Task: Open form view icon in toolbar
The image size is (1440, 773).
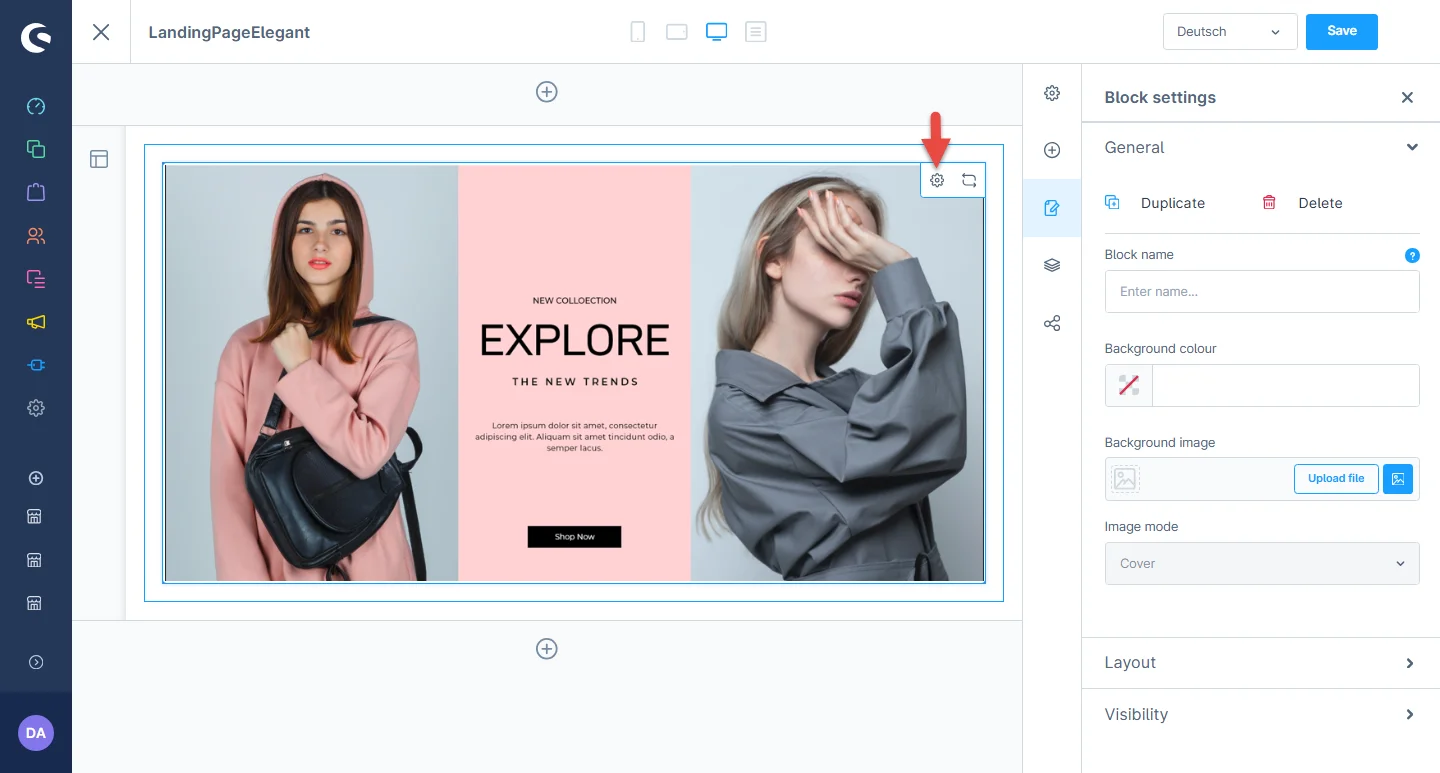Action: [756, 32]
